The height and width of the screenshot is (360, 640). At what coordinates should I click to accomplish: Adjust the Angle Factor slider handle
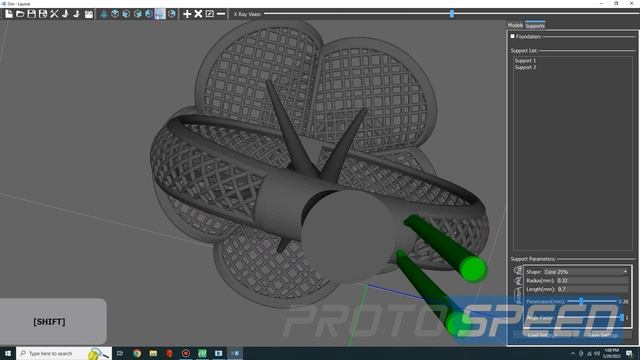point(622,317)
